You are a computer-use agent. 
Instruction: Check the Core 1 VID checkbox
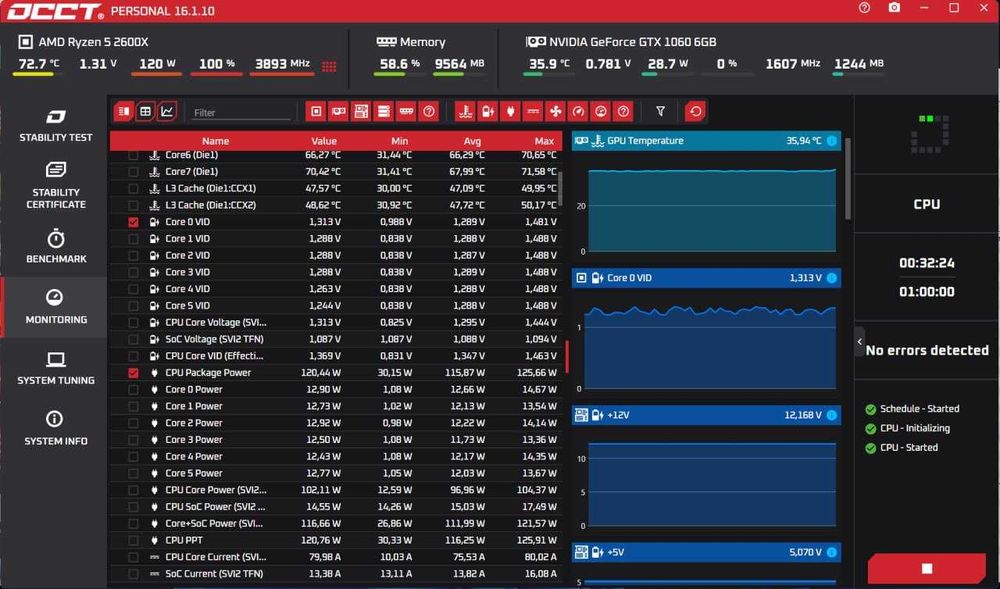coord(133,238)
